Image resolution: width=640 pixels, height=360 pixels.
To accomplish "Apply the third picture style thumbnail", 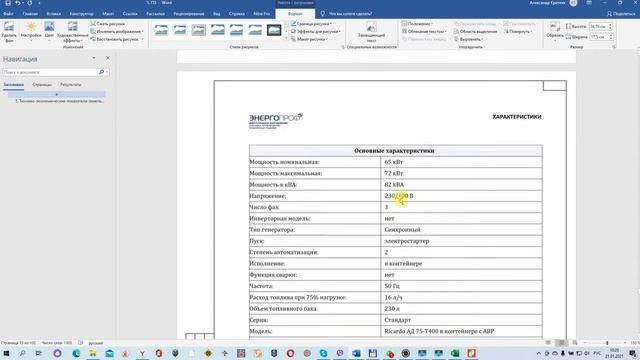I will click(199, 30).
